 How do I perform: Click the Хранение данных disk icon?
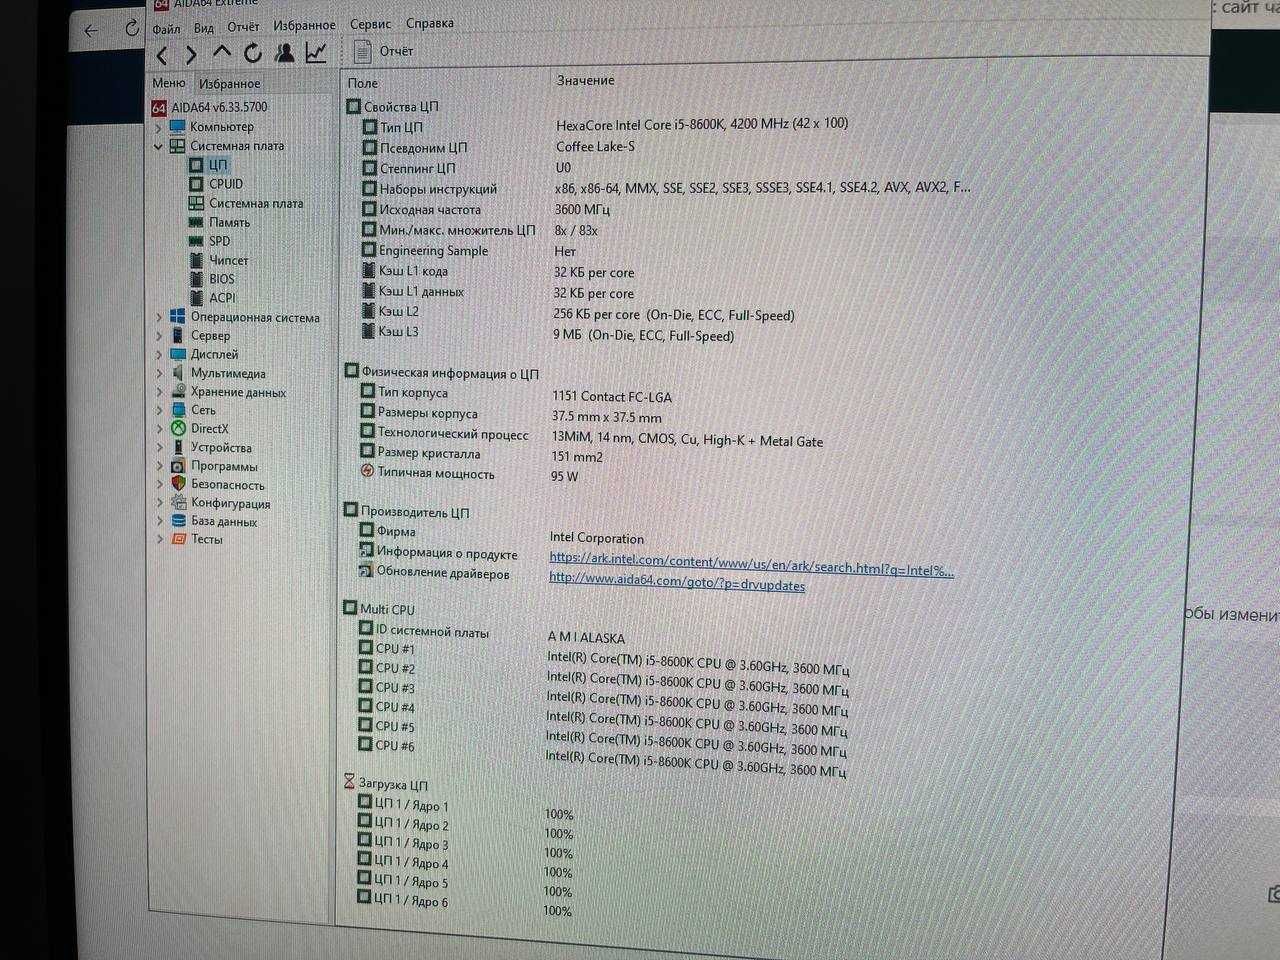[178, 391]
